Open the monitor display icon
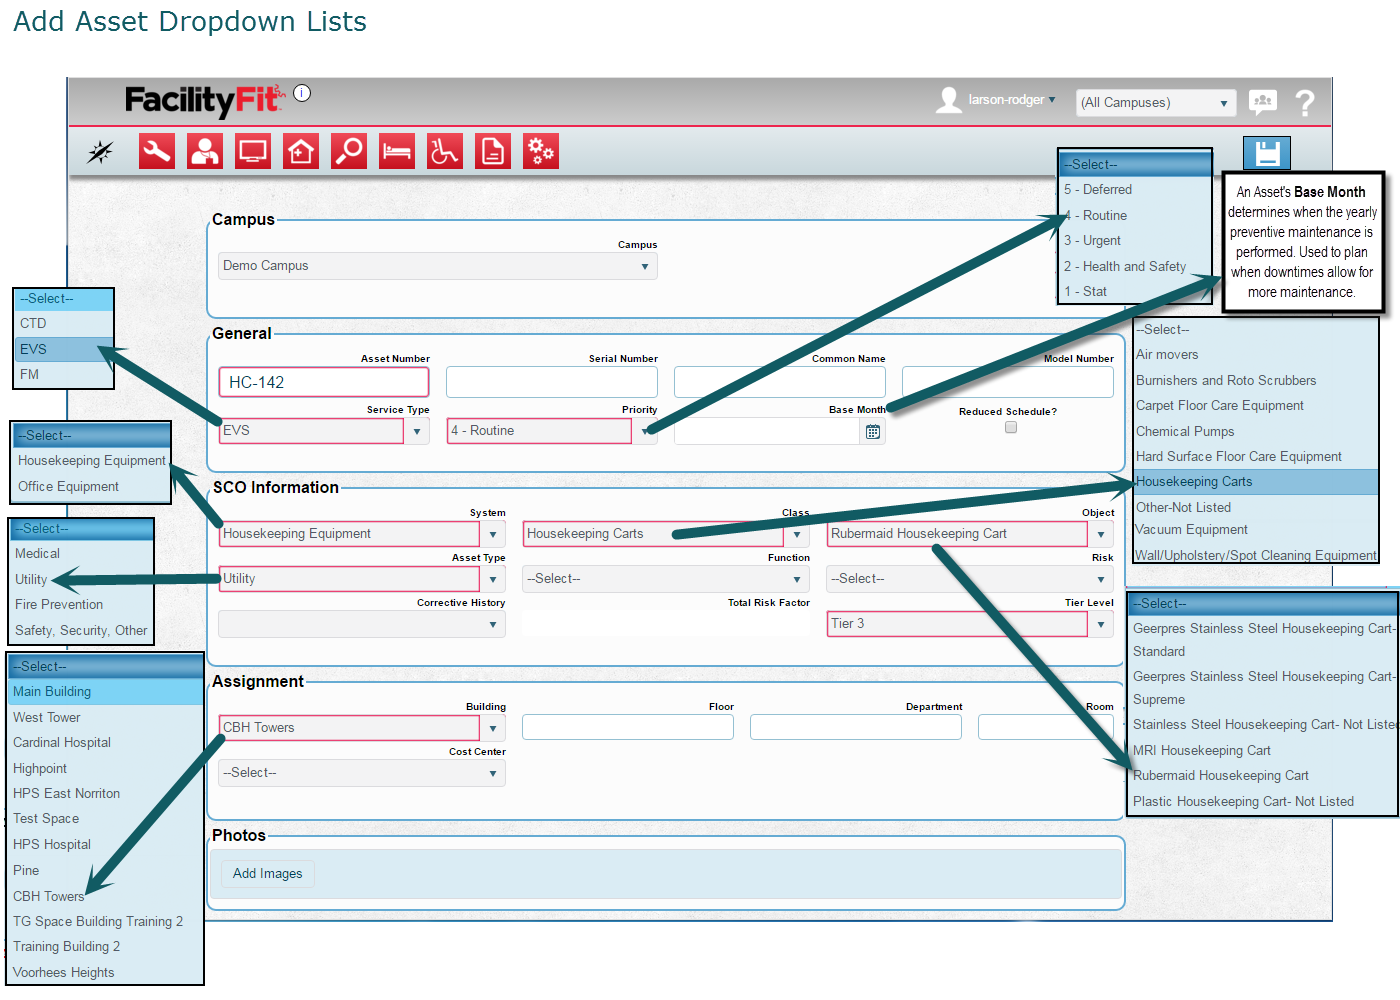Image resolution: width=1400 pixels, height=1000 pixels. [253, 151]
